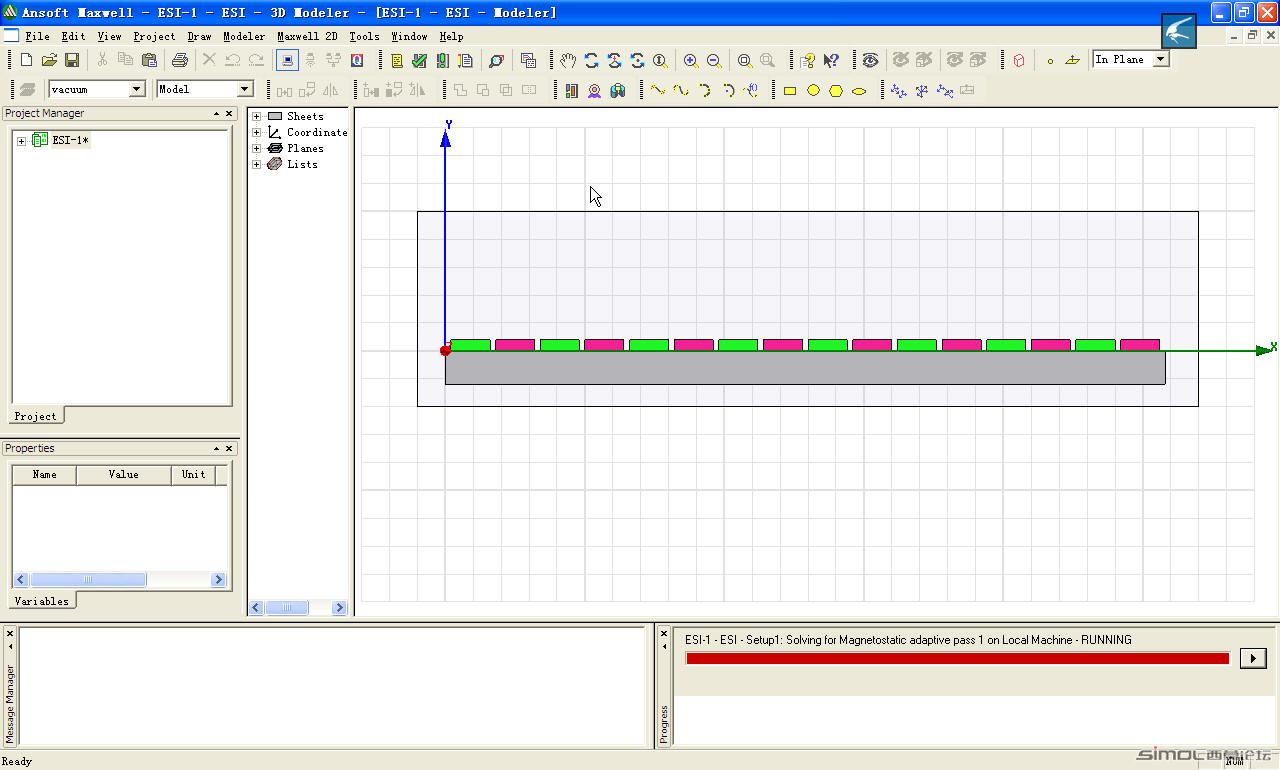Open an existing project with folder icon
Image resolution: width=1280 pixels, height=770 pixels.
click(x=49, y=60)
